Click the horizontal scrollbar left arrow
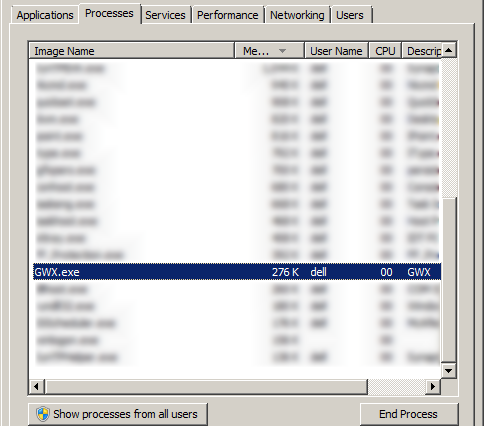Image resolution: width=484 pixels, height=426 pixels. (36, 387)
